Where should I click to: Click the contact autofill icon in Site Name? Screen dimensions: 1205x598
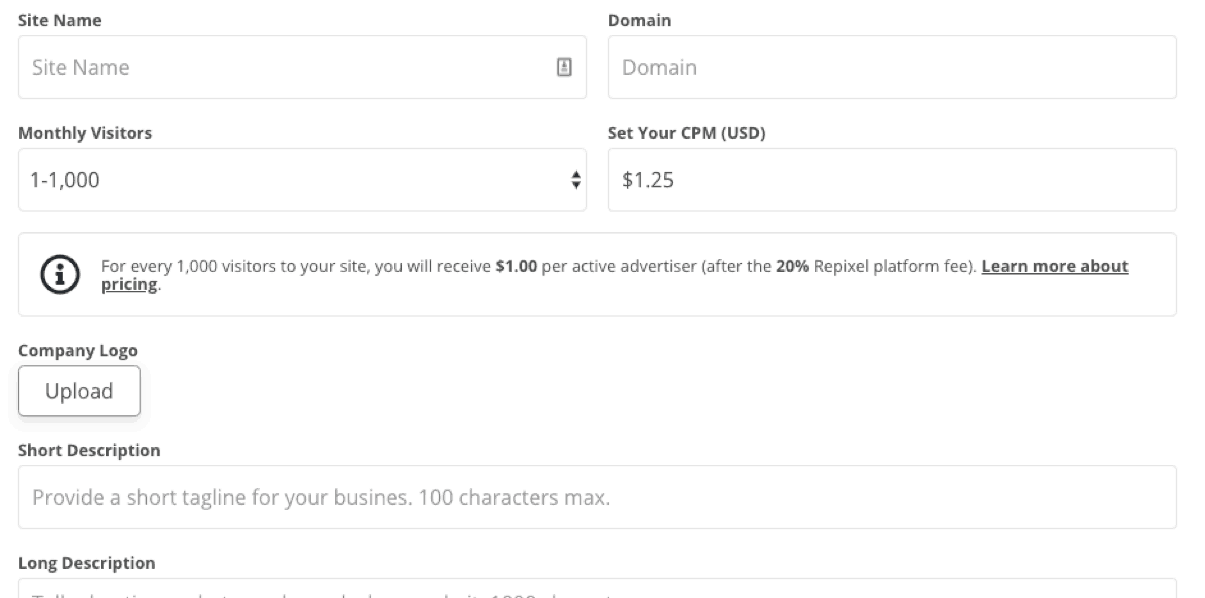[x=564, y=67]
